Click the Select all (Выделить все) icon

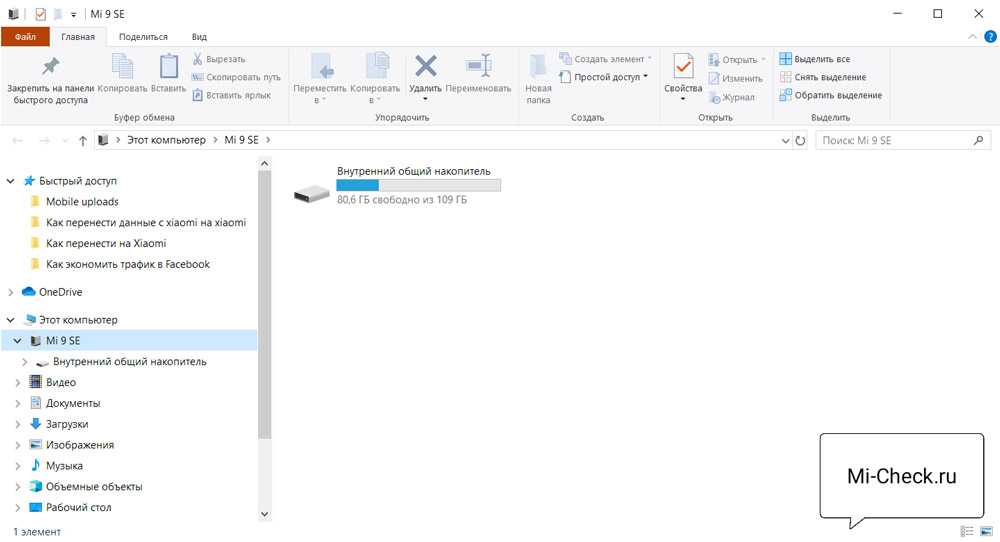786,59
